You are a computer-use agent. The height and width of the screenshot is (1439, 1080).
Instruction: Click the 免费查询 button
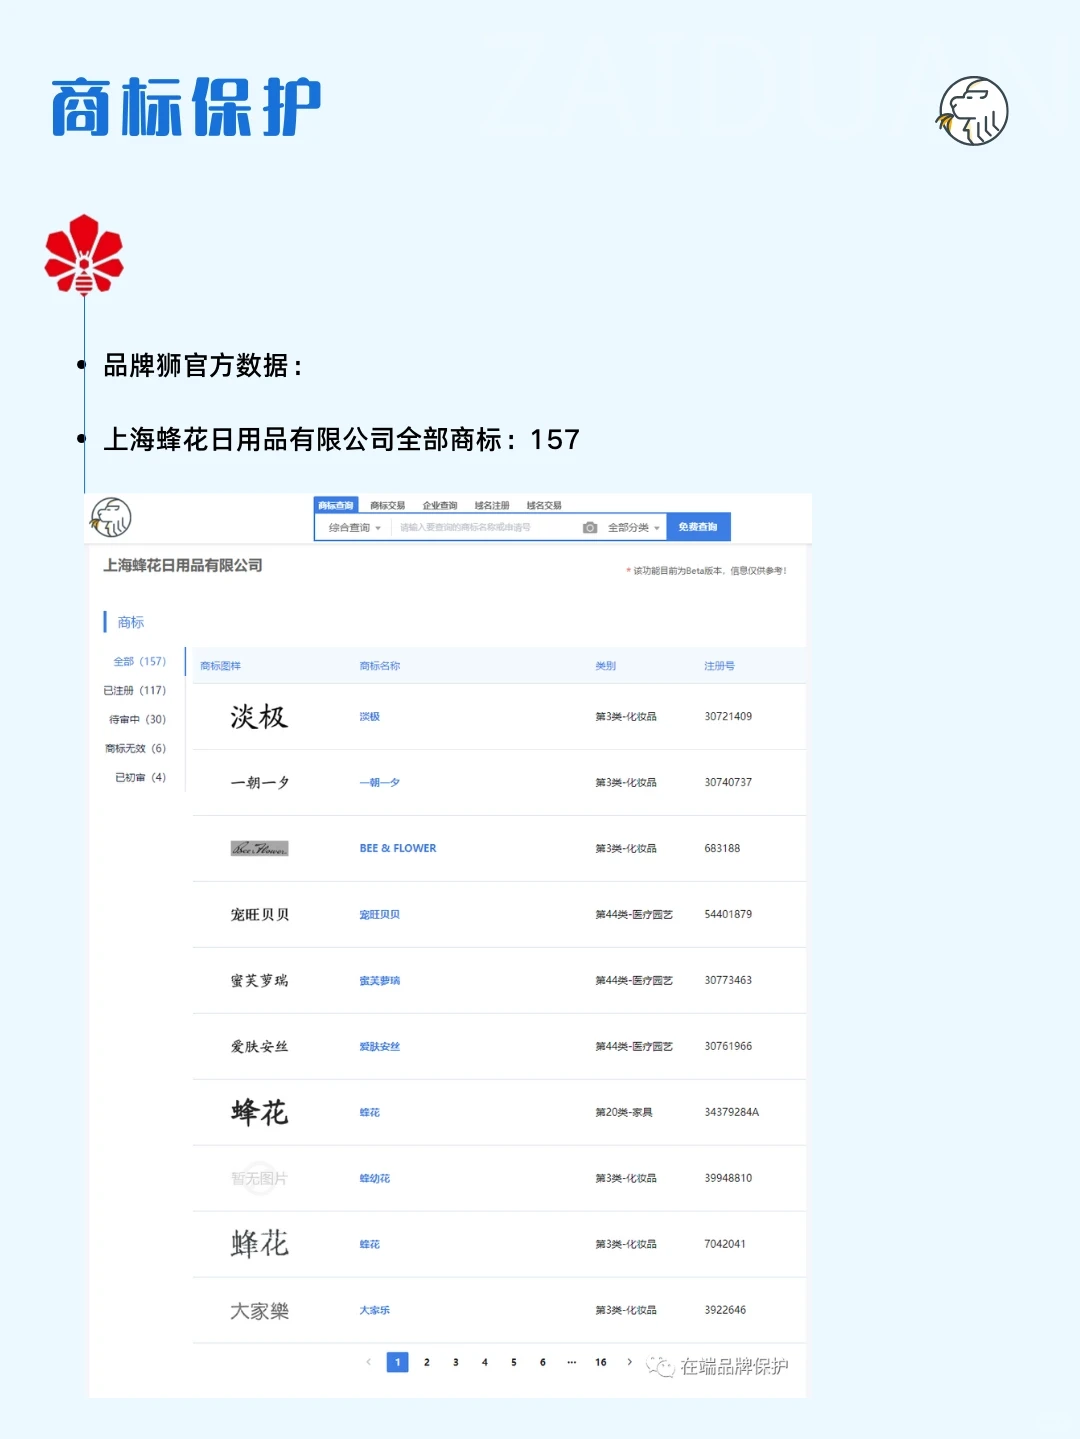point(698,527)
